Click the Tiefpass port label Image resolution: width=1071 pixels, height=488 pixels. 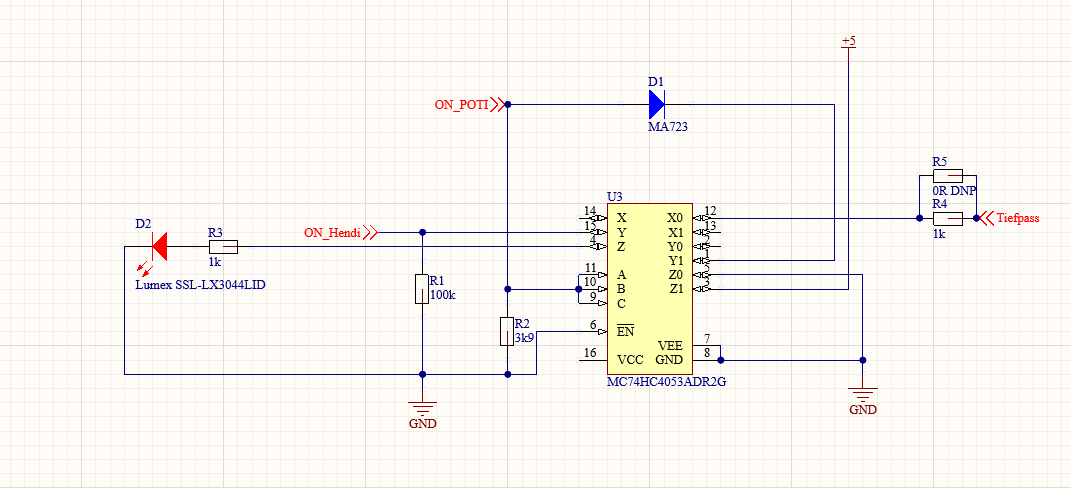[1018, 218]
